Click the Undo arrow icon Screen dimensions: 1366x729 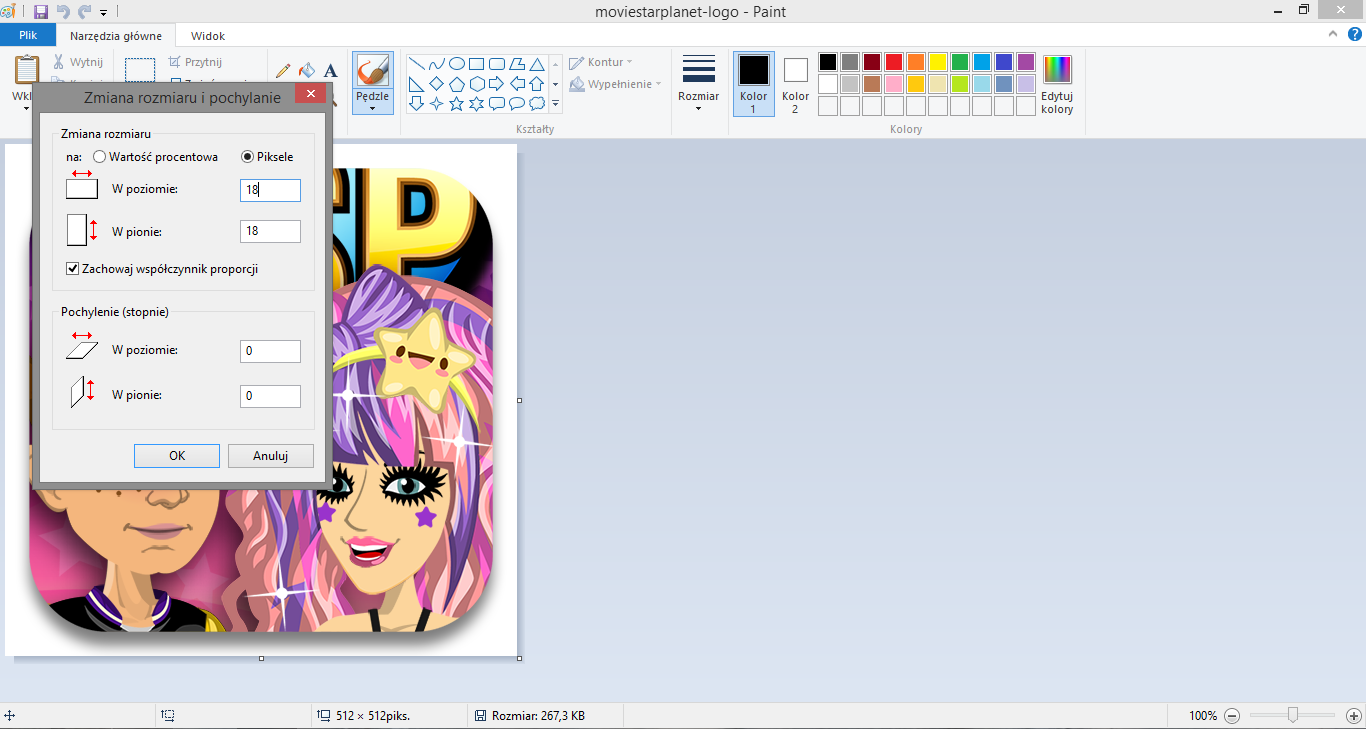[x=64, y=12]
